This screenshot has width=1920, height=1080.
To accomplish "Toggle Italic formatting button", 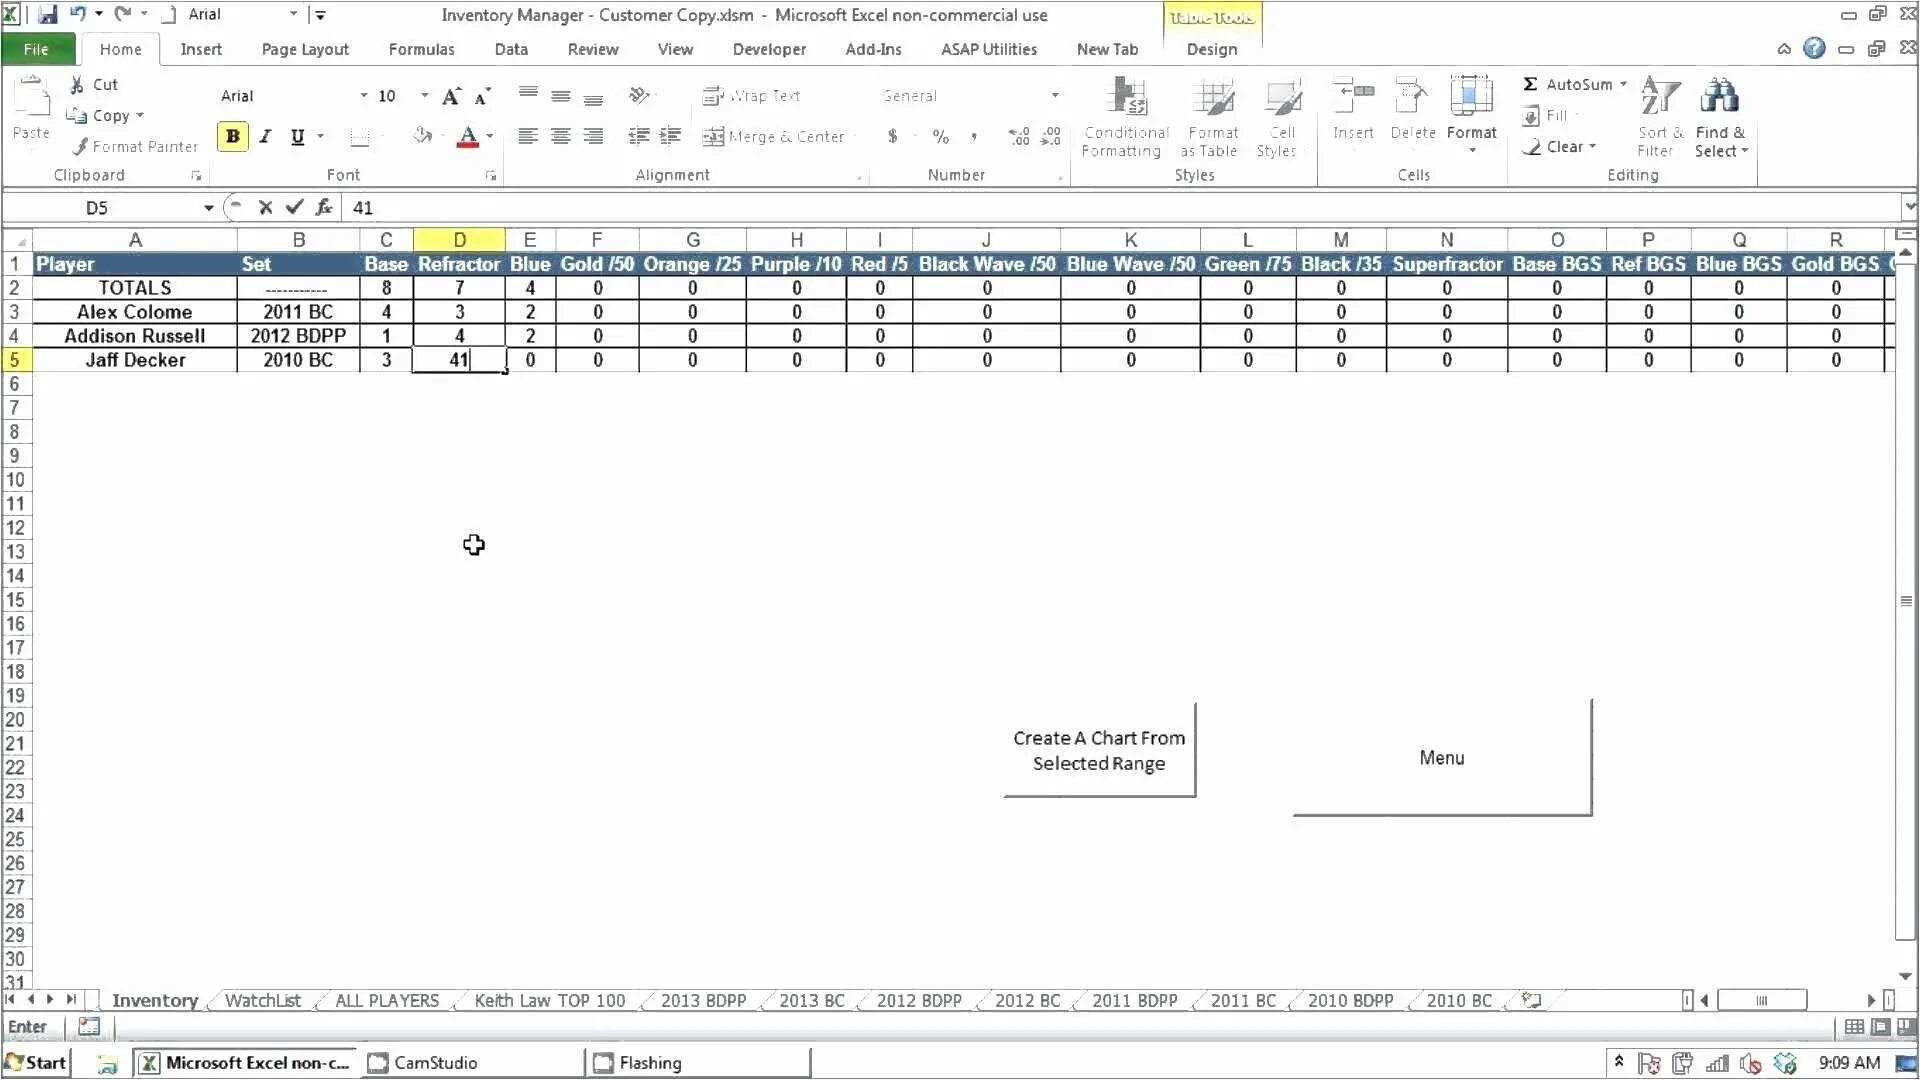I will 265,137.
